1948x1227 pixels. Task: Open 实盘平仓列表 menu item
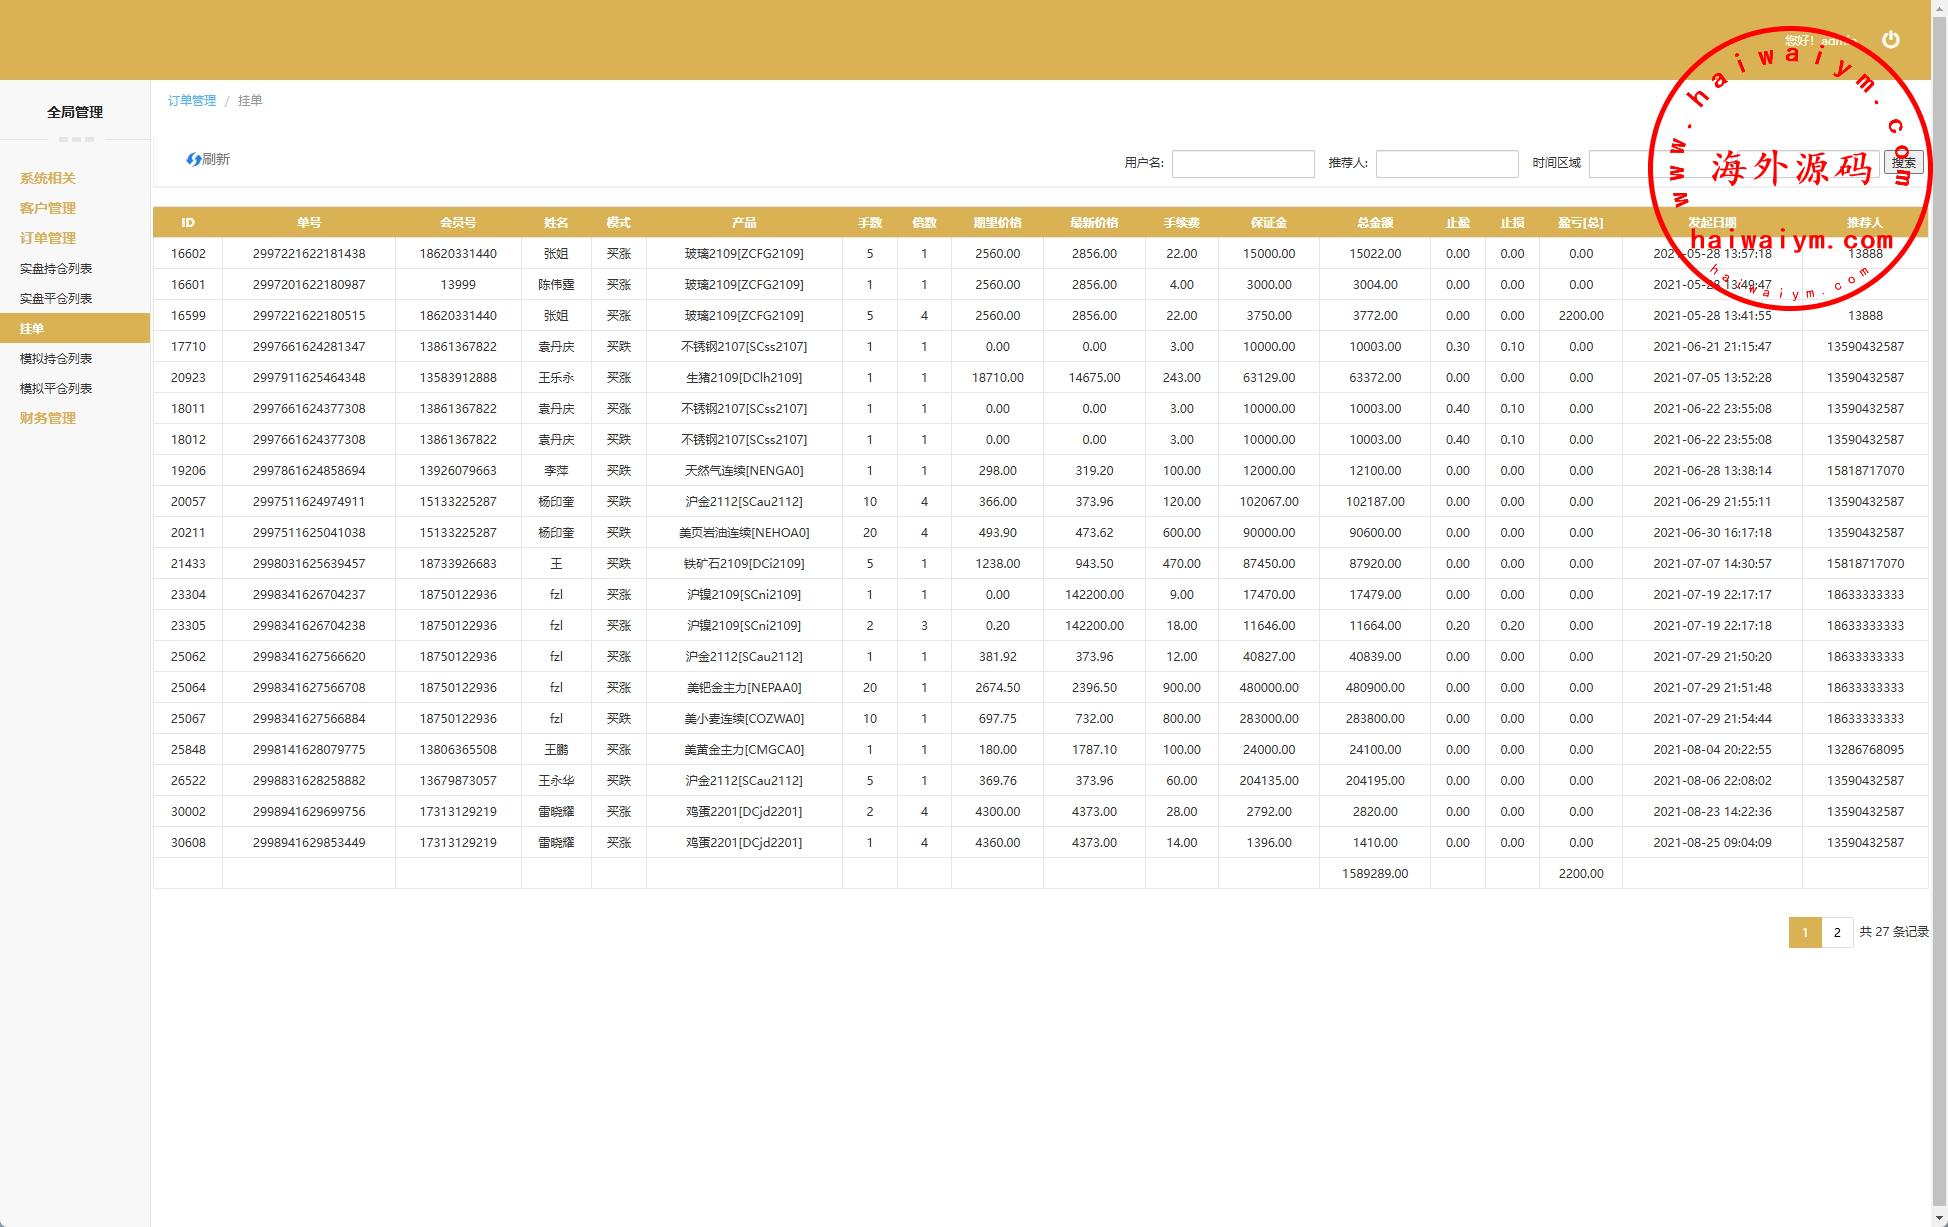point(56,298)
